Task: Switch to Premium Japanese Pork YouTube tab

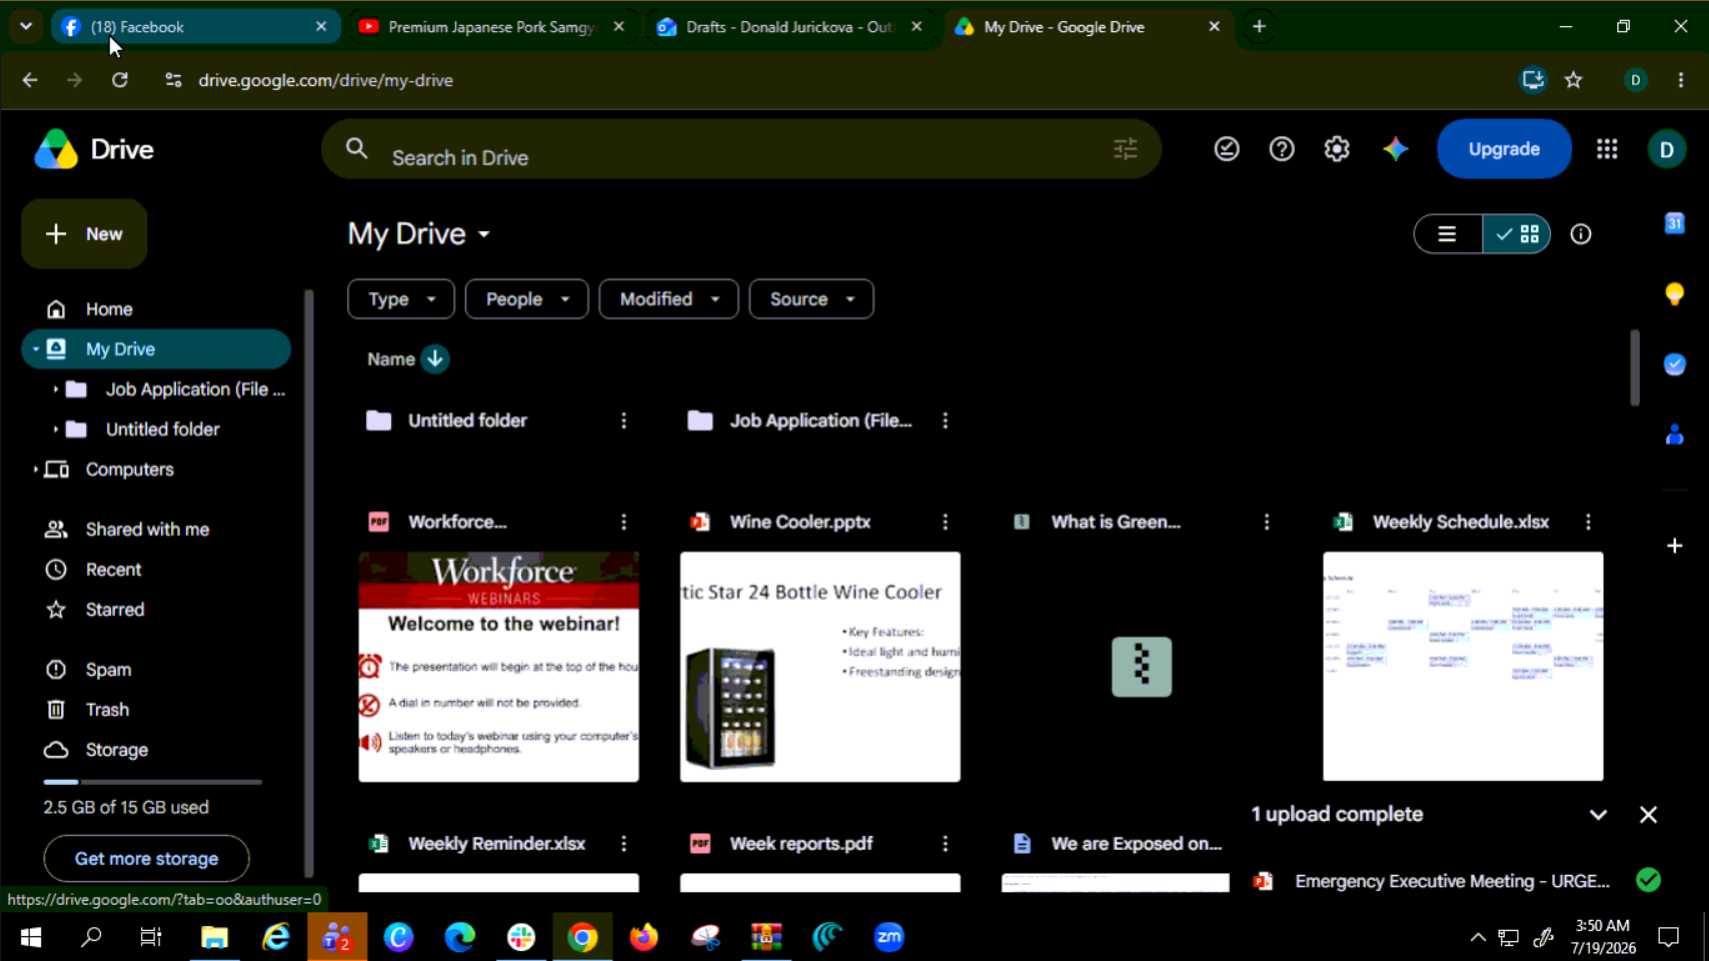Action: 492,27
